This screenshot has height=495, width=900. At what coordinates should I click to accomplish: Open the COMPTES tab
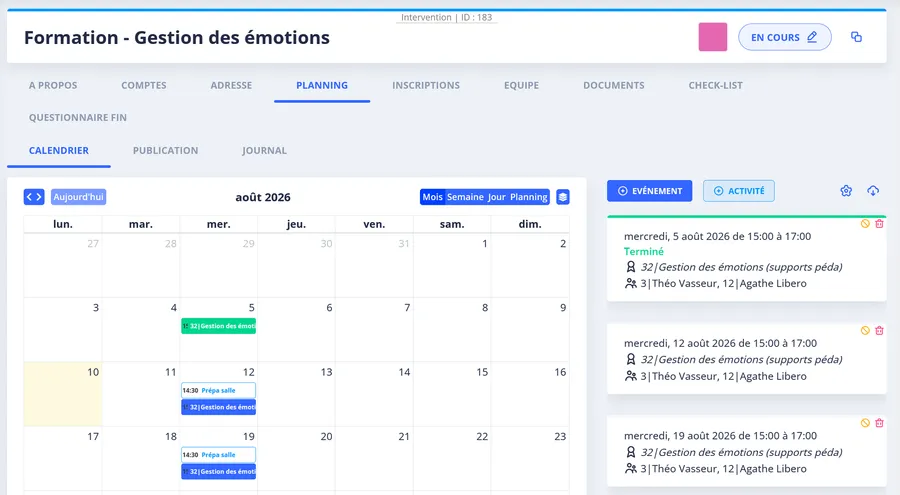pos(143,85)
